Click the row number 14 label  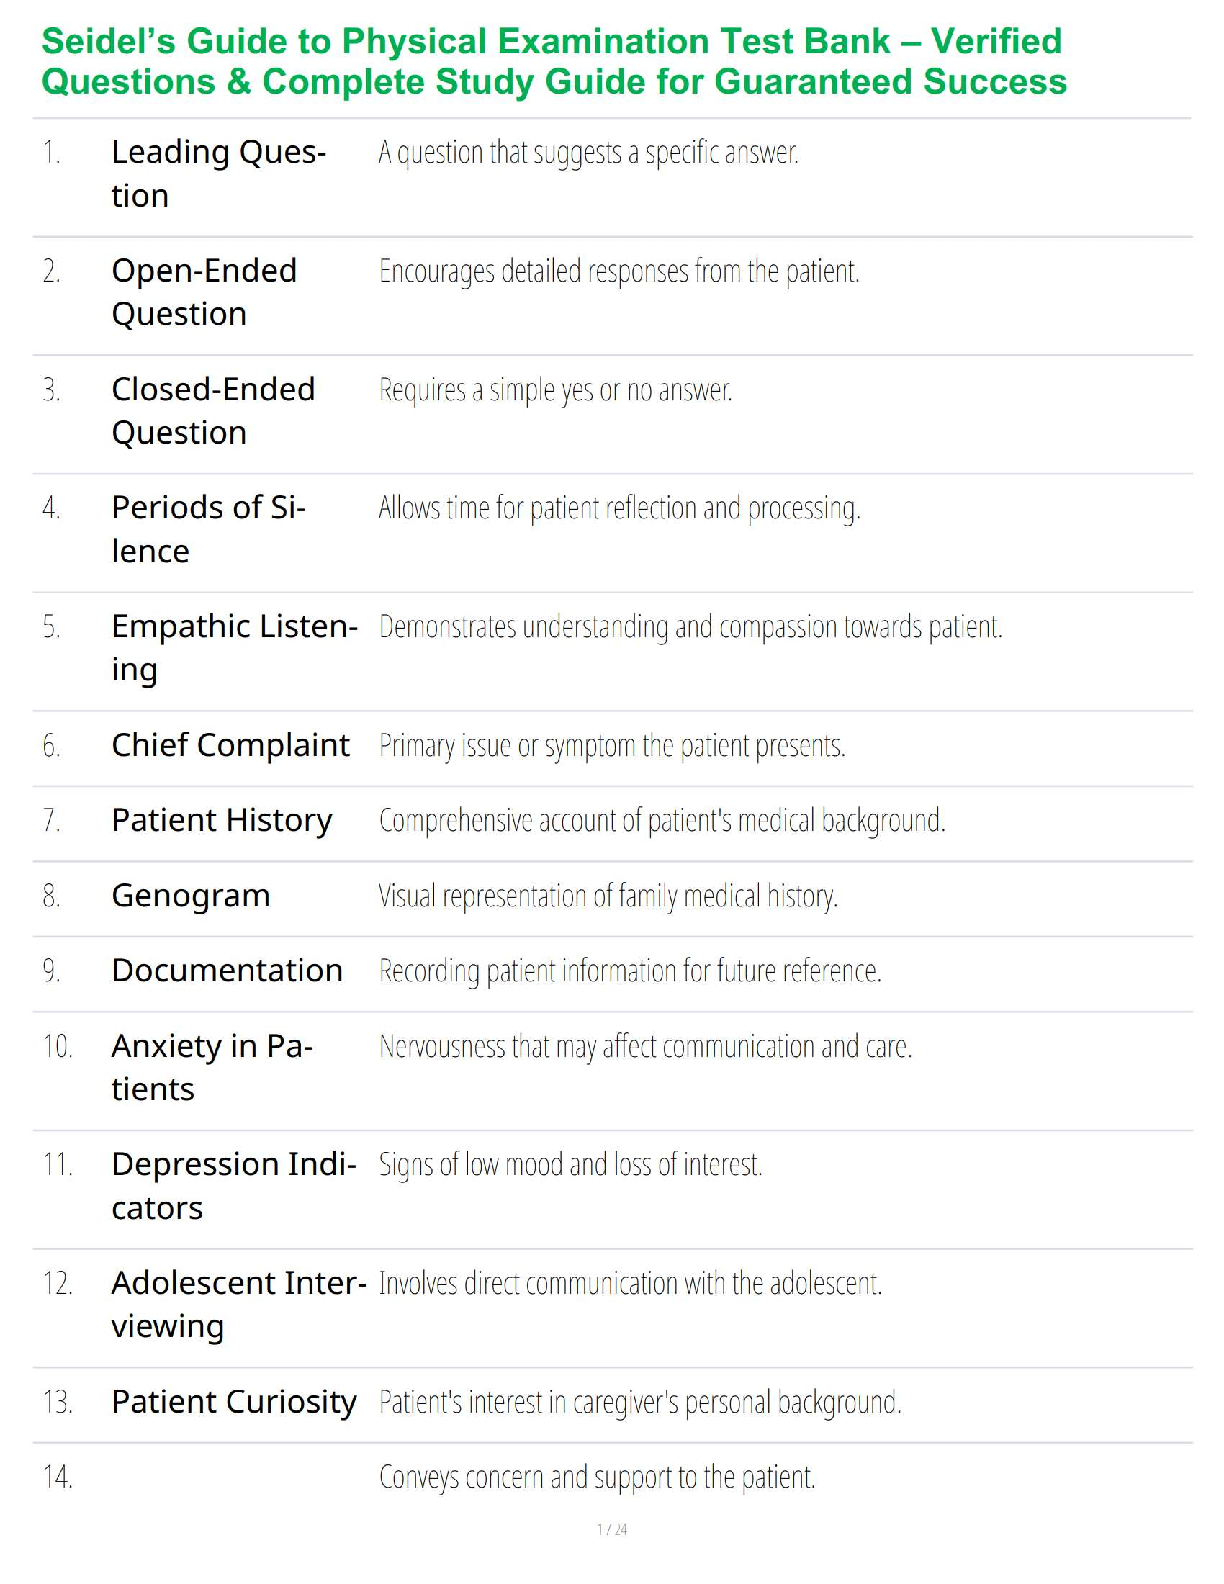57,1477
